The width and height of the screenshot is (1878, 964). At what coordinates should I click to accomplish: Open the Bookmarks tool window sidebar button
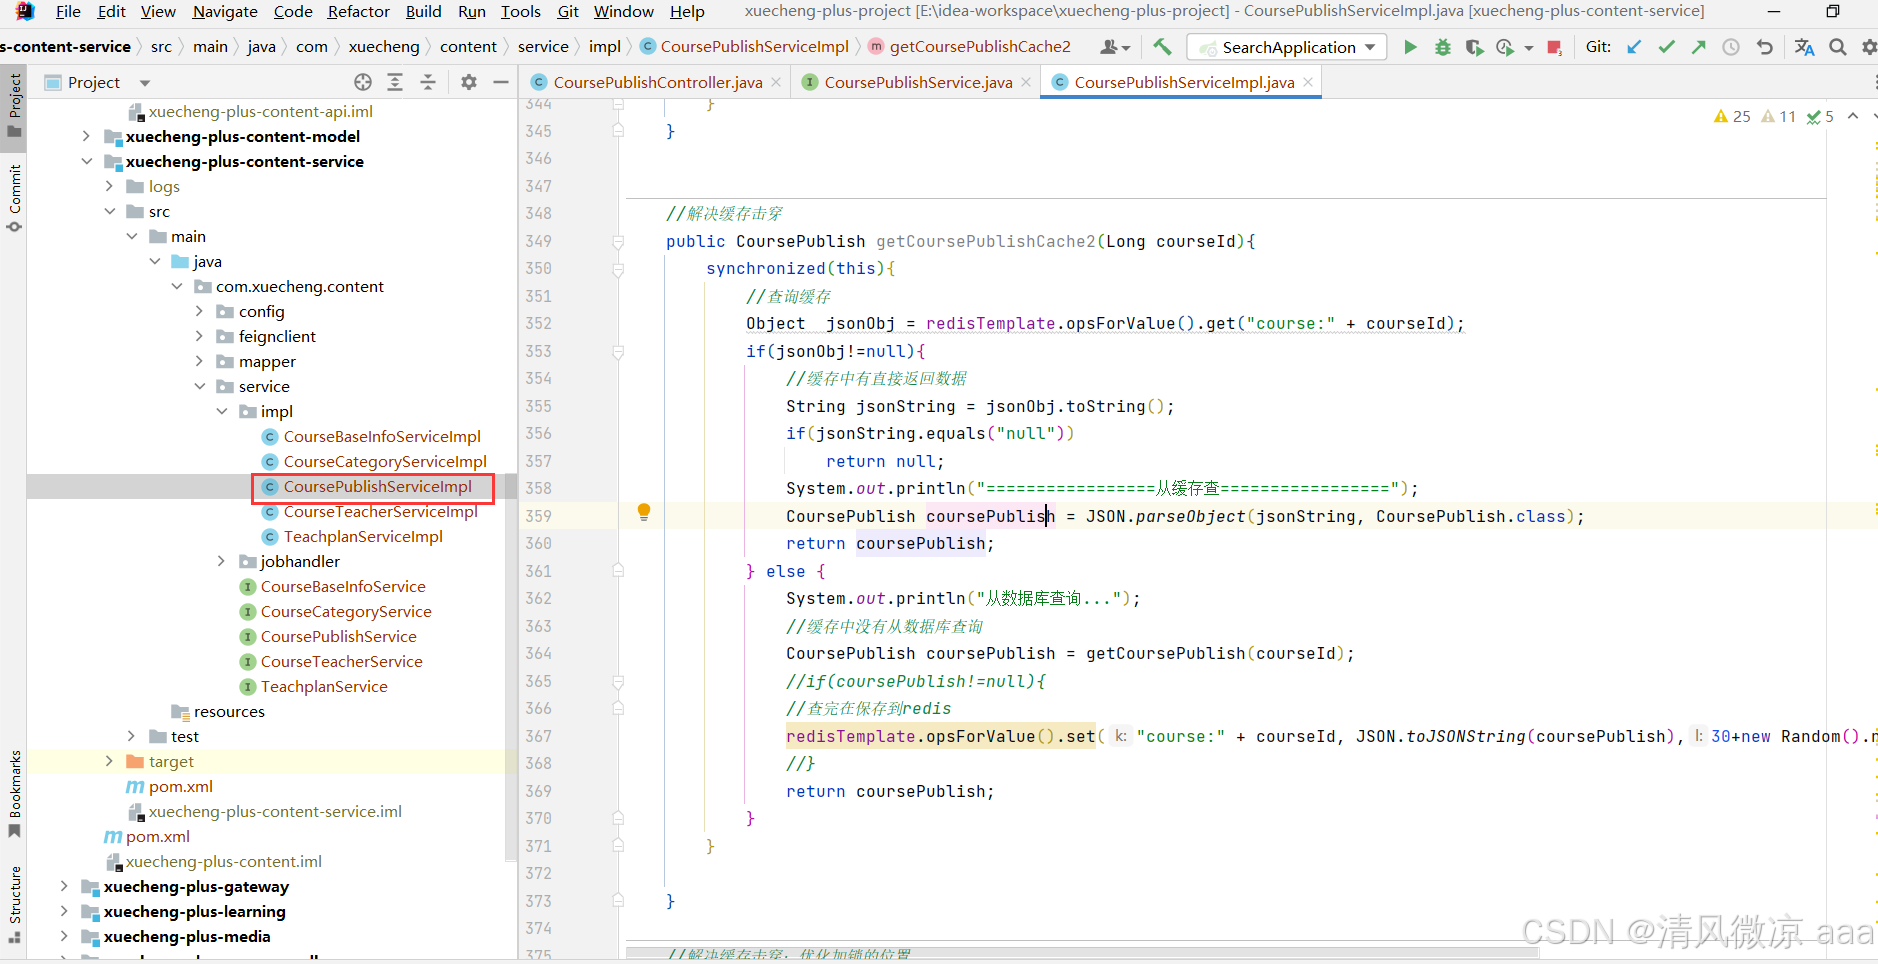pos(14,794)
